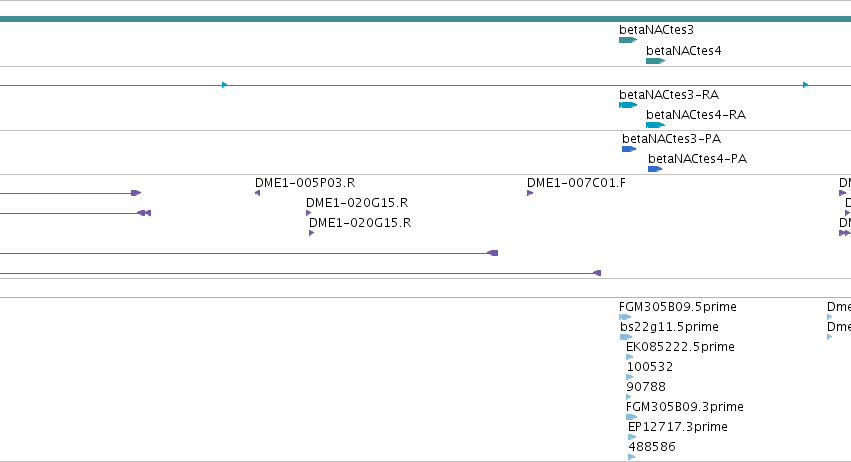This screenshot has width=851, height=462.
Task: Select the betaNACtes3-PA protein label
Action: click(x=671, y=139)
